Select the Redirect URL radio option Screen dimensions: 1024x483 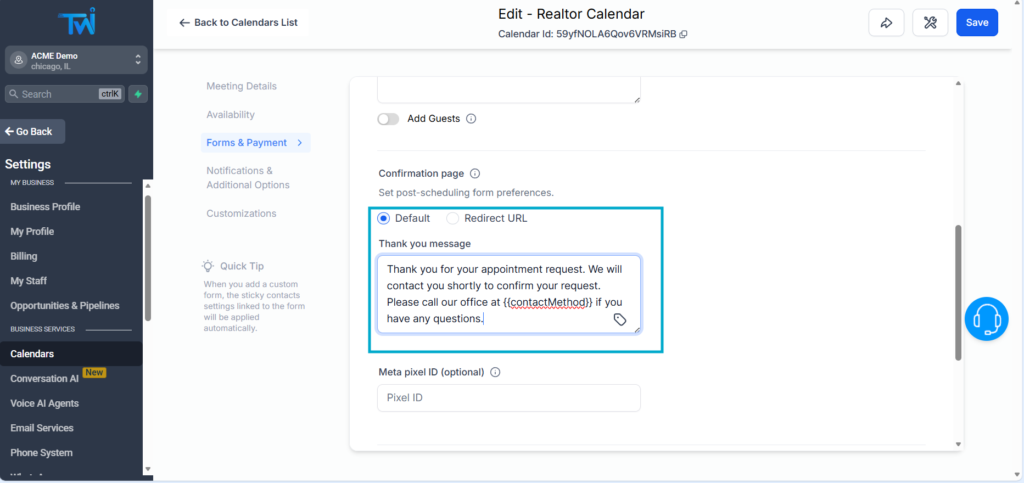pos(453,218)
